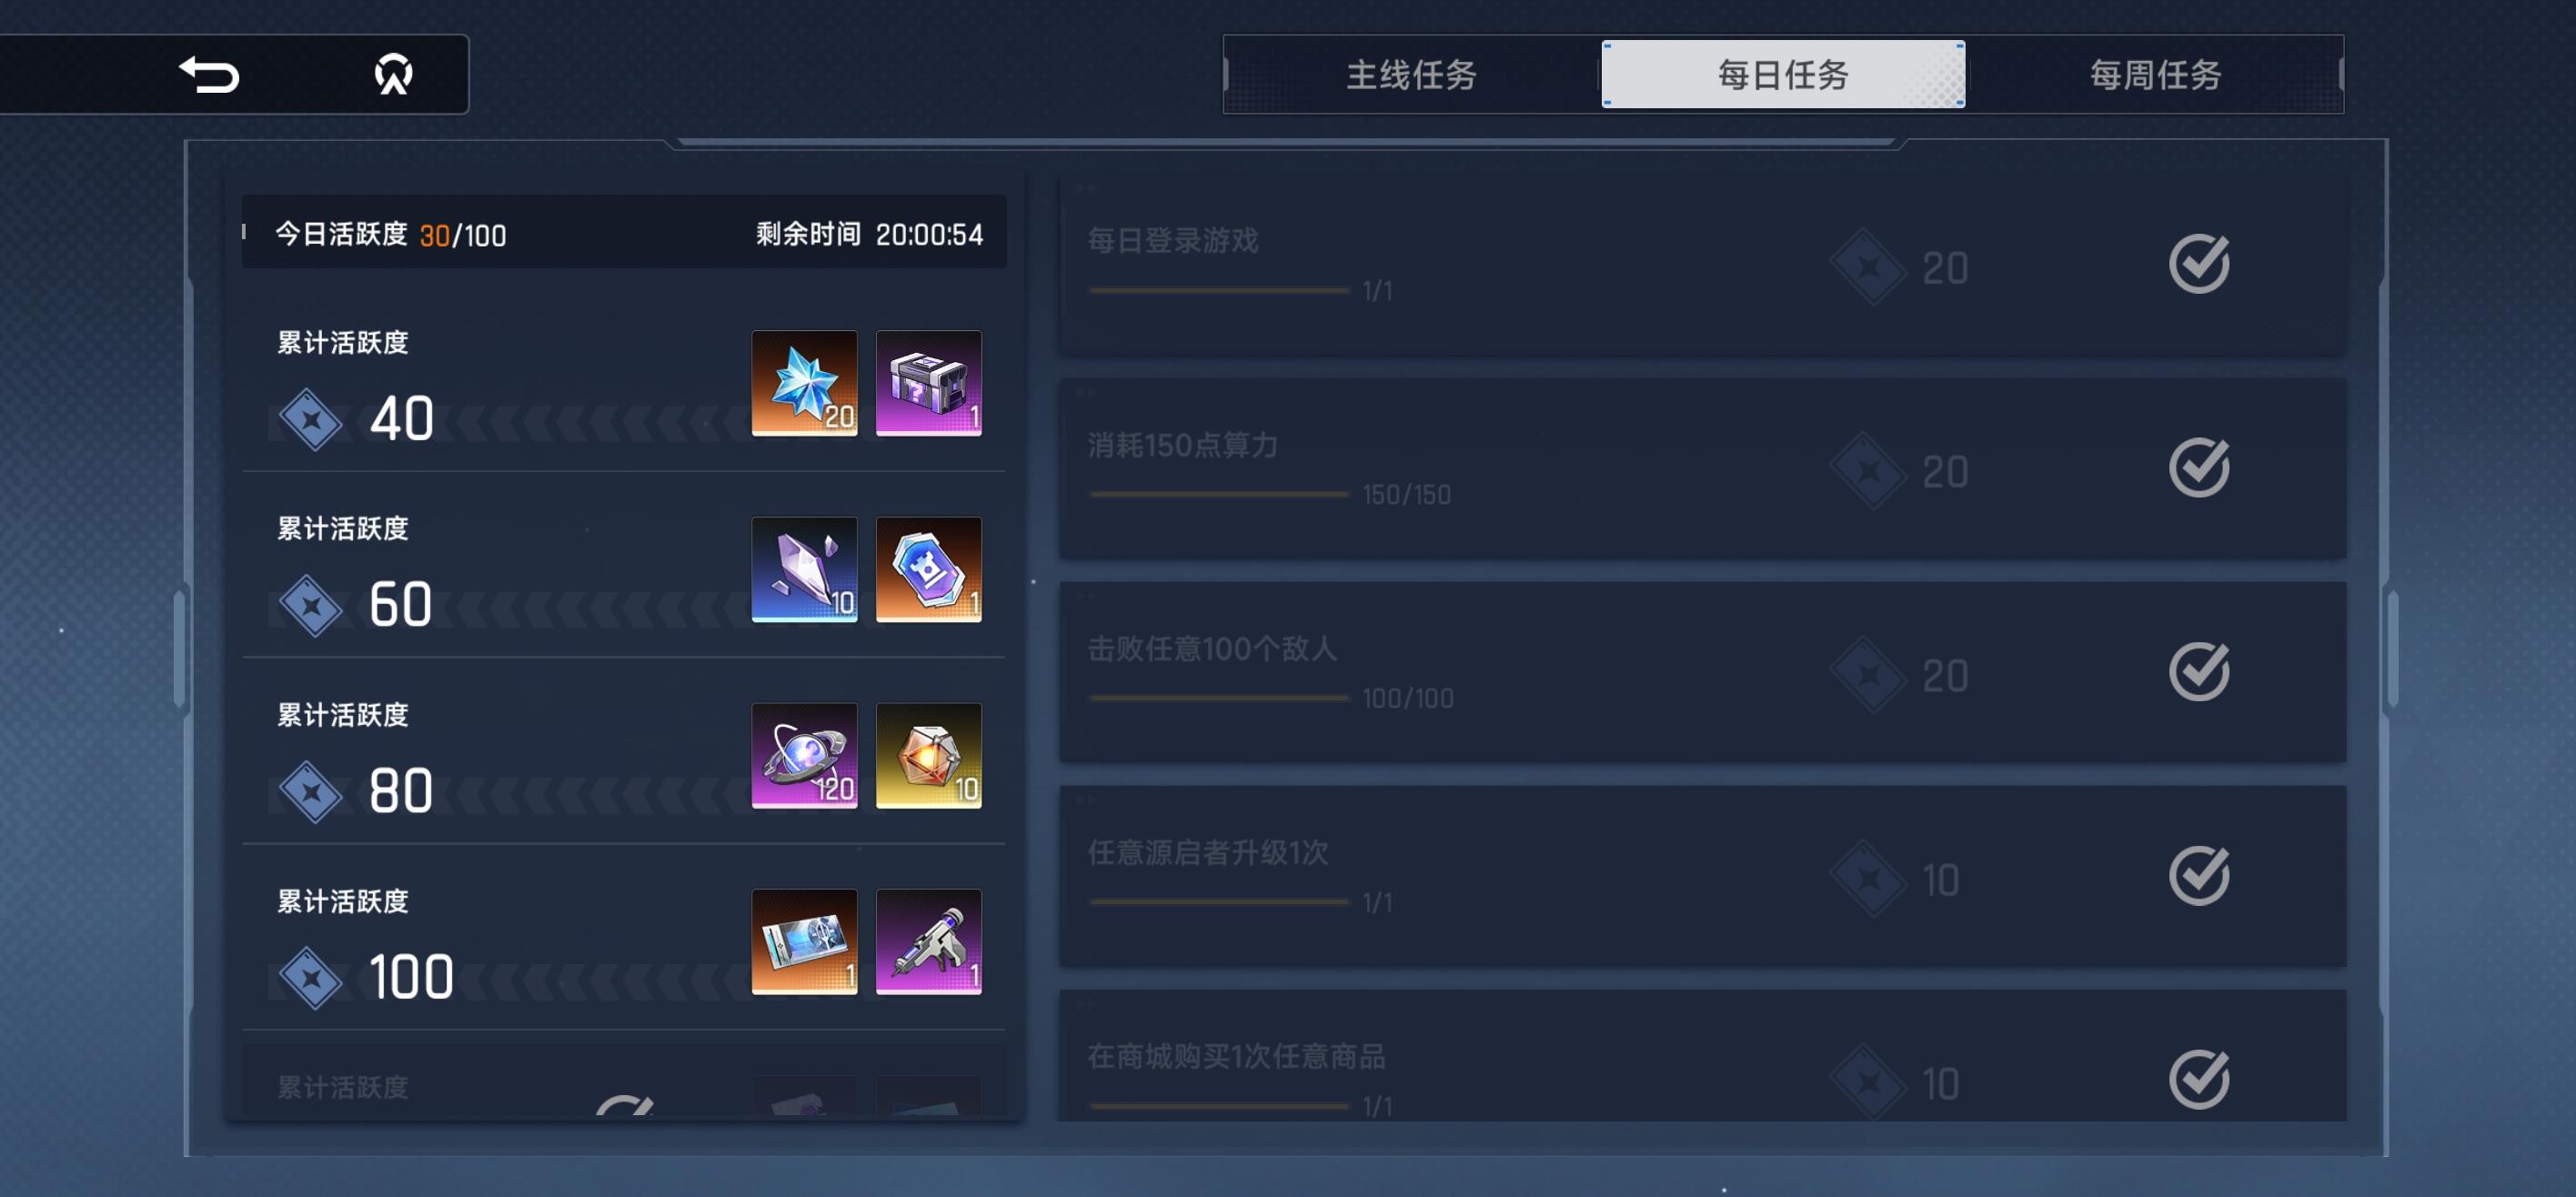Click checkmark for 击败任意100个敌人 task
2576x1197 pixels.
pyautogui.click(x=2198, y=672)
